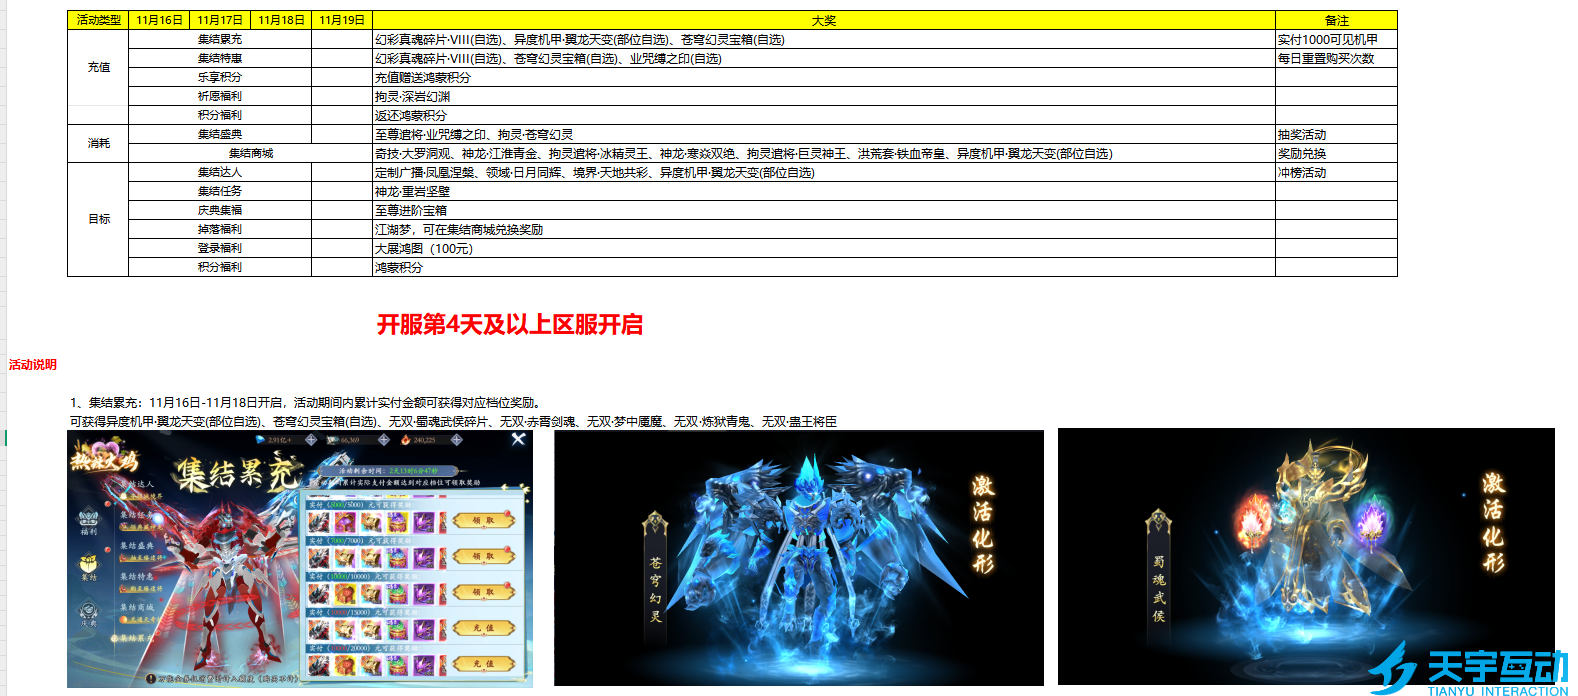Select the 蜀魂武侯 golden character image
The height and width of the screenshot is (696, 1578).
(1306, 556)
